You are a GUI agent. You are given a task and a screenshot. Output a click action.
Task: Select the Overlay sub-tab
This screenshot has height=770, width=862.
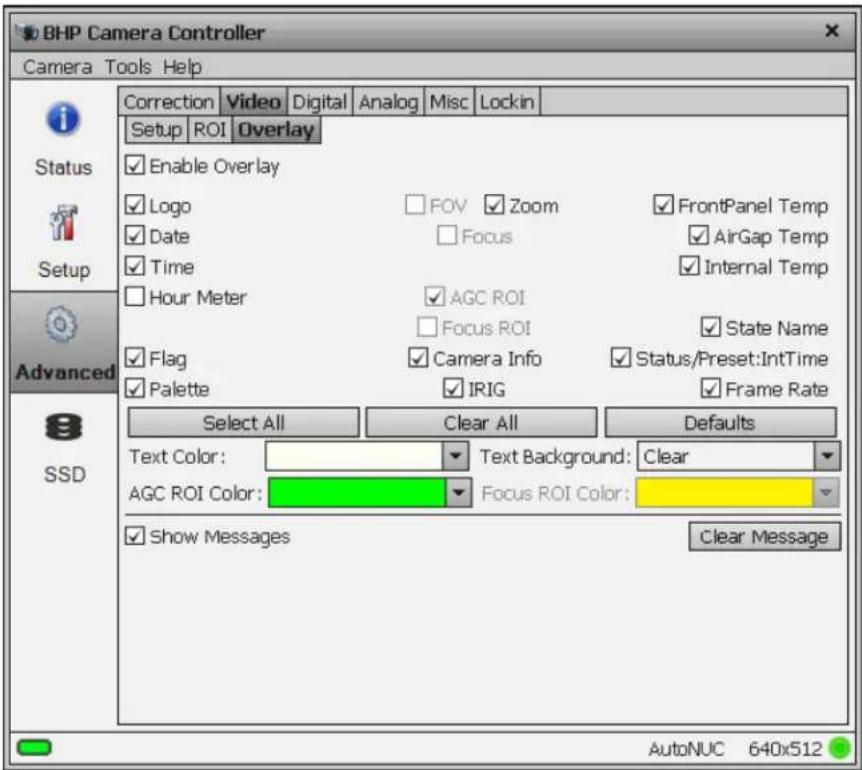[277, 130]
